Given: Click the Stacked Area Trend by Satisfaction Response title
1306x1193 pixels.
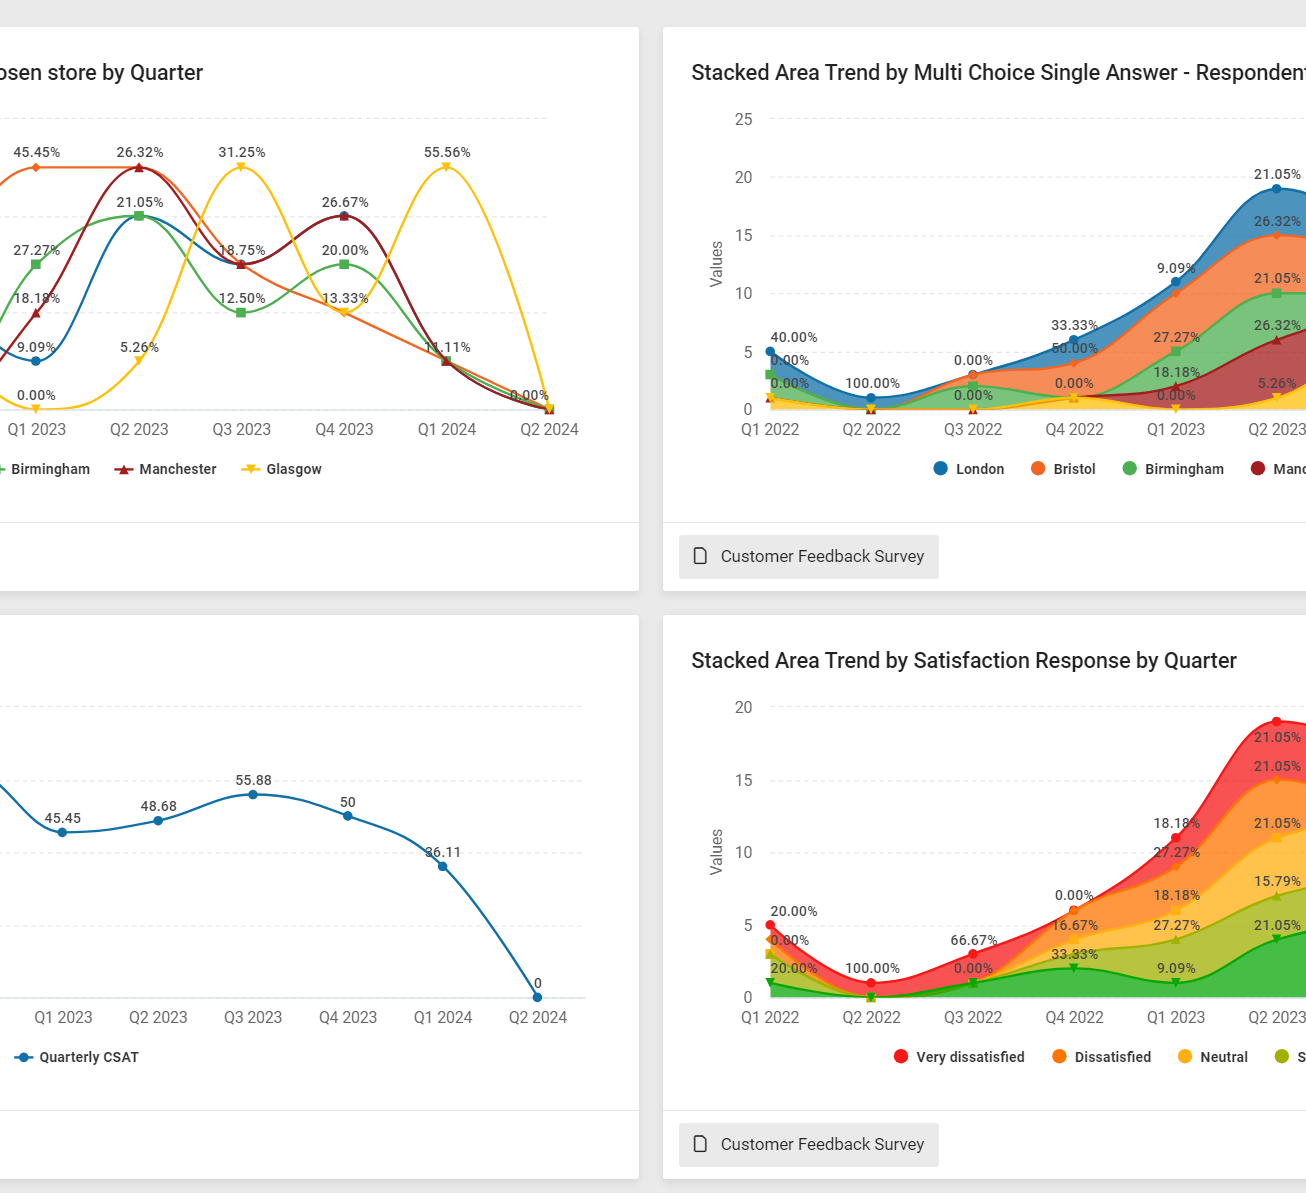Looking at the screenshot, I should 963,661.
